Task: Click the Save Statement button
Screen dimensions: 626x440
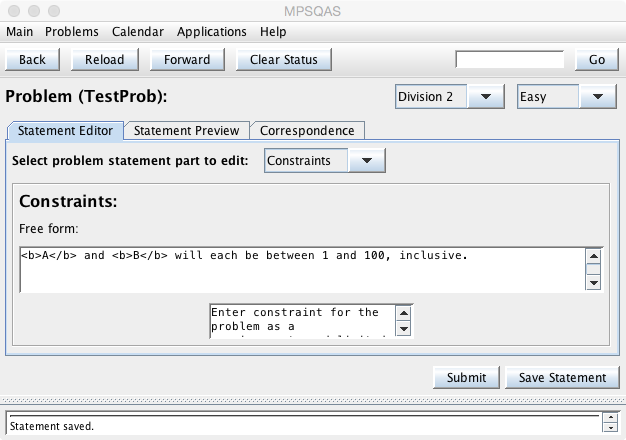Action: click(x=561, y=377)
